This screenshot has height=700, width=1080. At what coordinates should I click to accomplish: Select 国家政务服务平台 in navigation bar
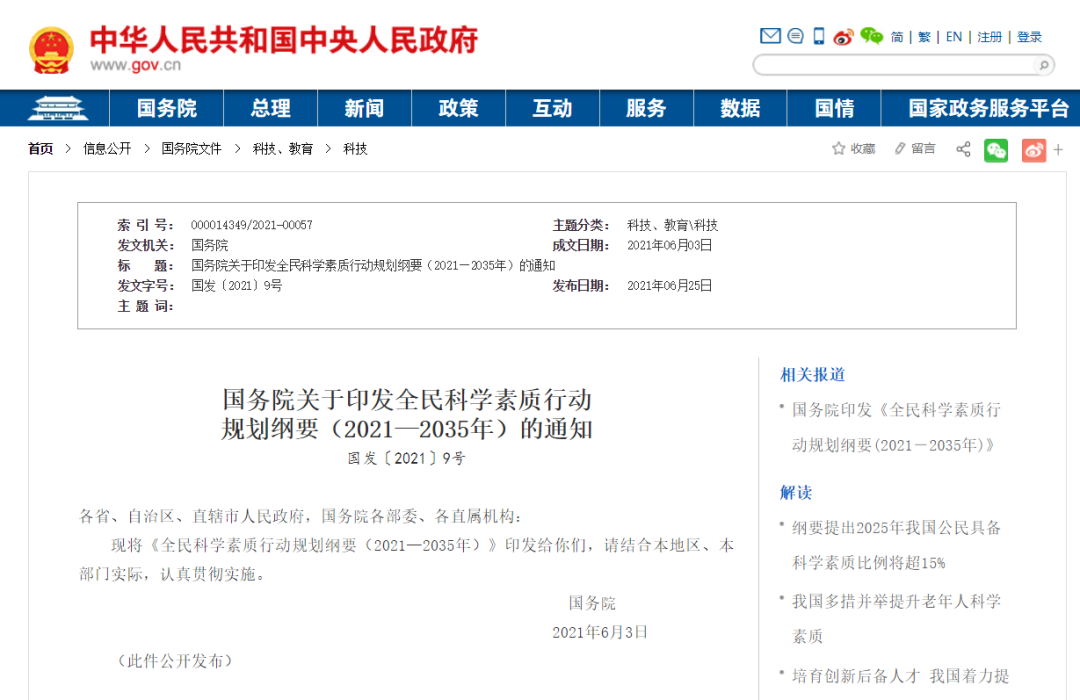(988, 108)
